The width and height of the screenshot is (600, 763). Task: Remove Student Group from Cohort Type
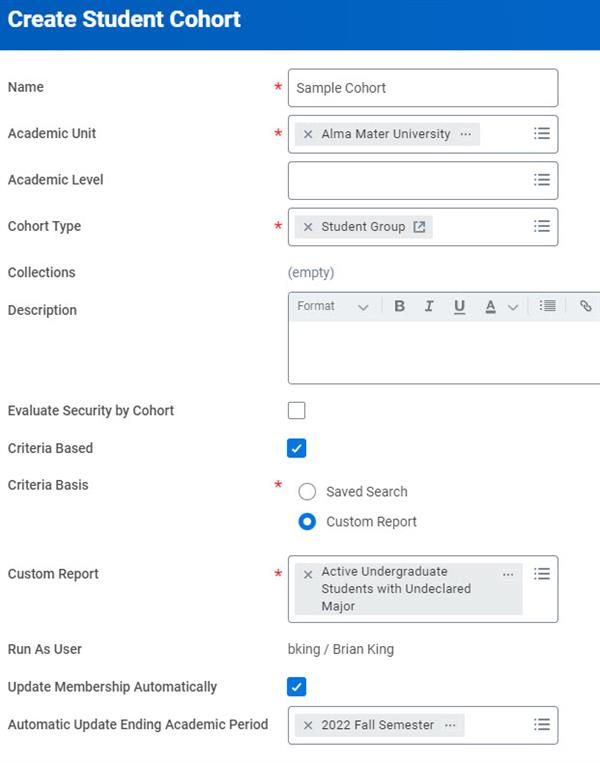coord(308,227)
